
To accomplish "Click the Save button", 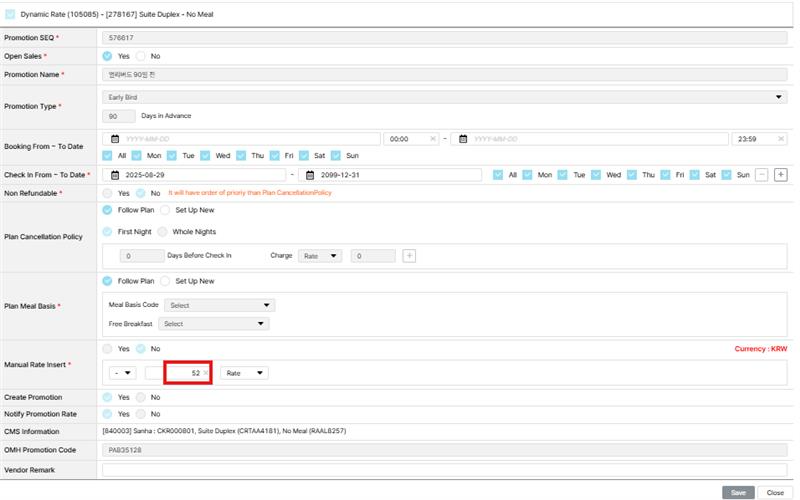I will click(738, 492).
